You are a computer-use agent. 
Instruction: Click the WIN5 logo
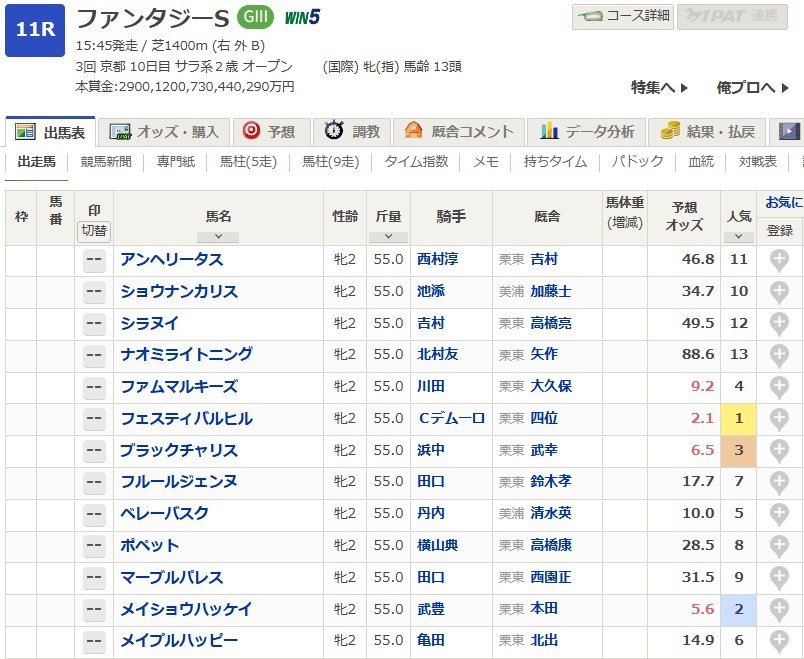(x=301, y=18)
